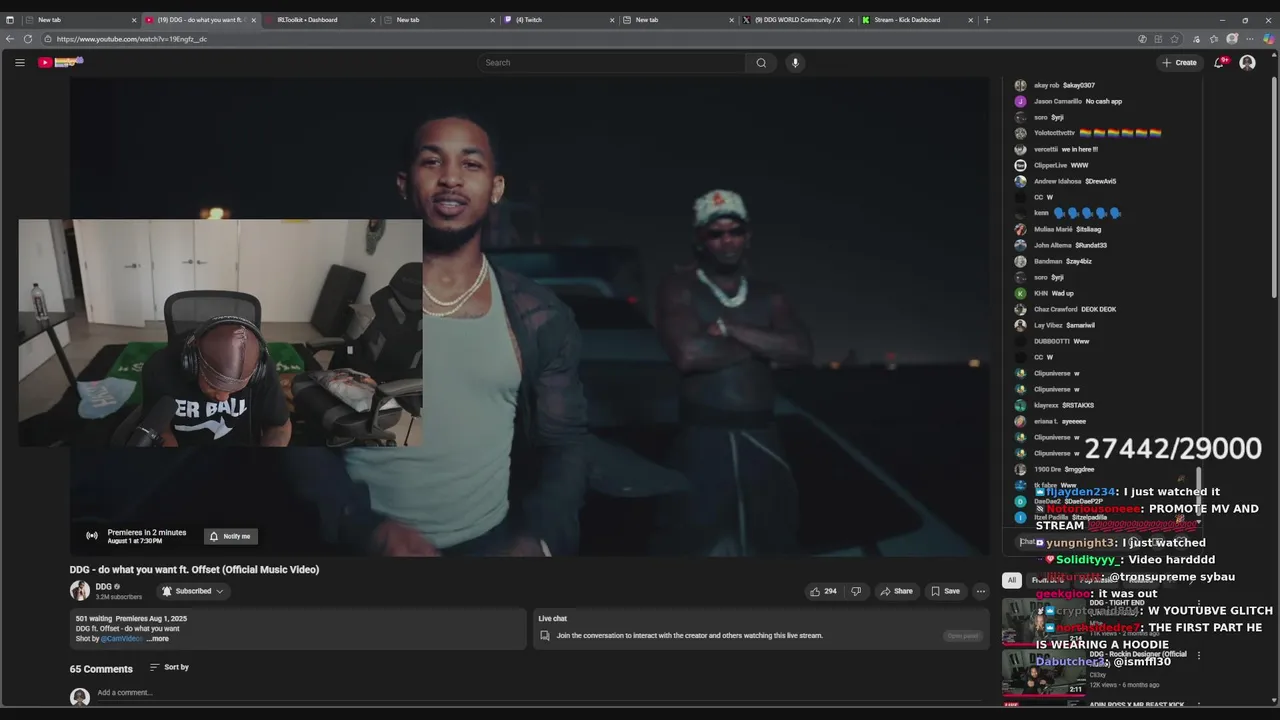Viewport: 1280px width, 720px height.
Task: Open YouTube notifications bell
Action: pyautogui.click(x=1219, y=62)
